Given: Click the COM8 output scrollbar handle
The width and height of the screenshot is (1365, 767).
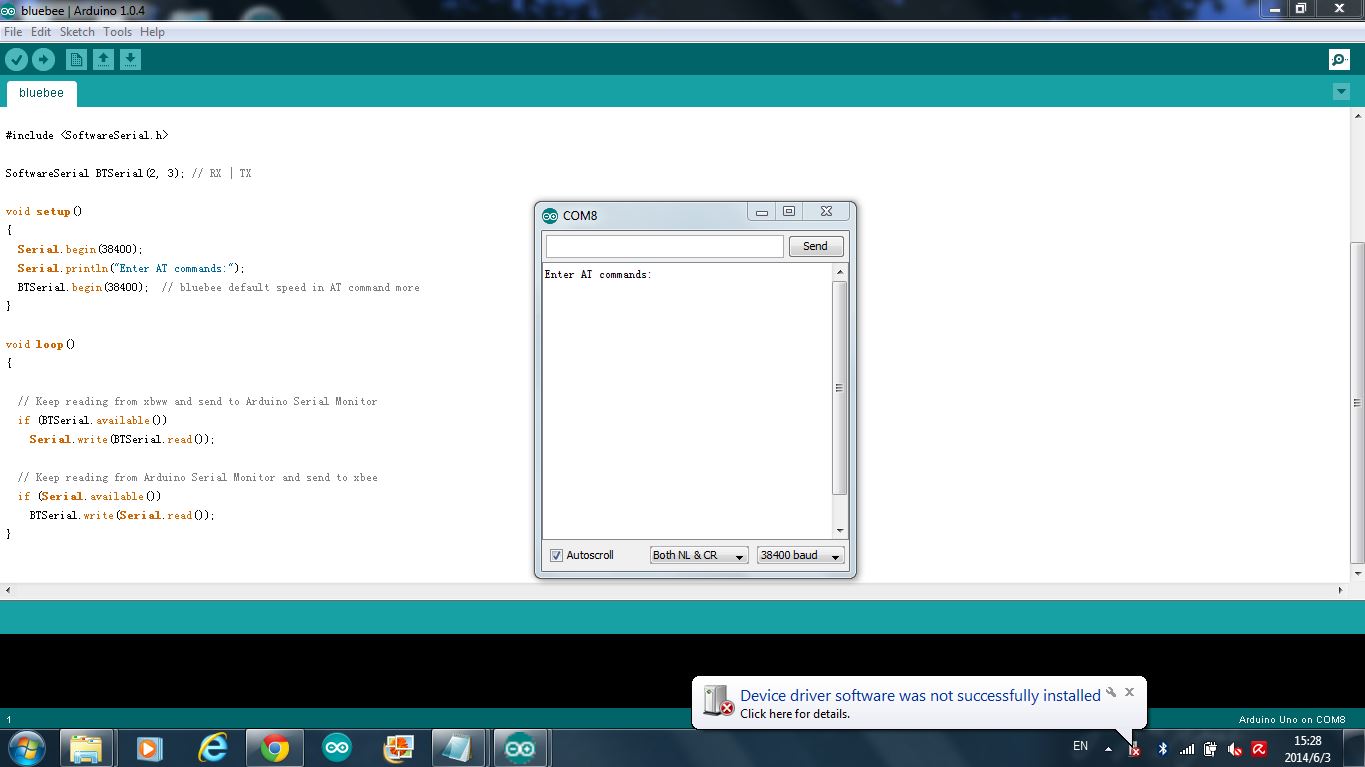Looking at the screenshot, I should [840, 388].
